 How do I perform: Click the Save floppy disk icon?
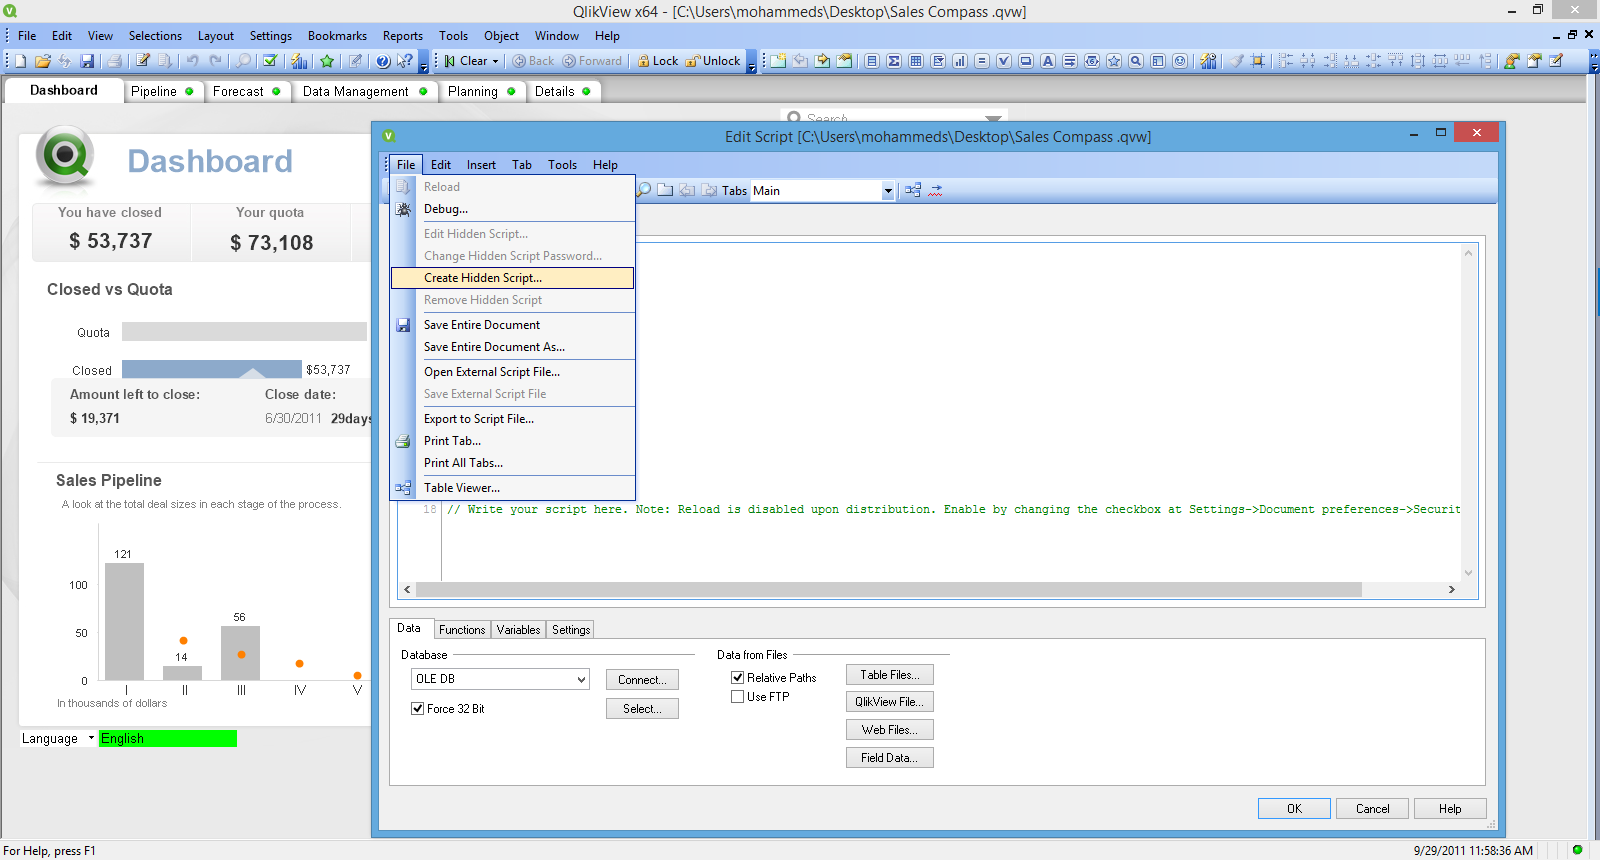pos(87,61)
